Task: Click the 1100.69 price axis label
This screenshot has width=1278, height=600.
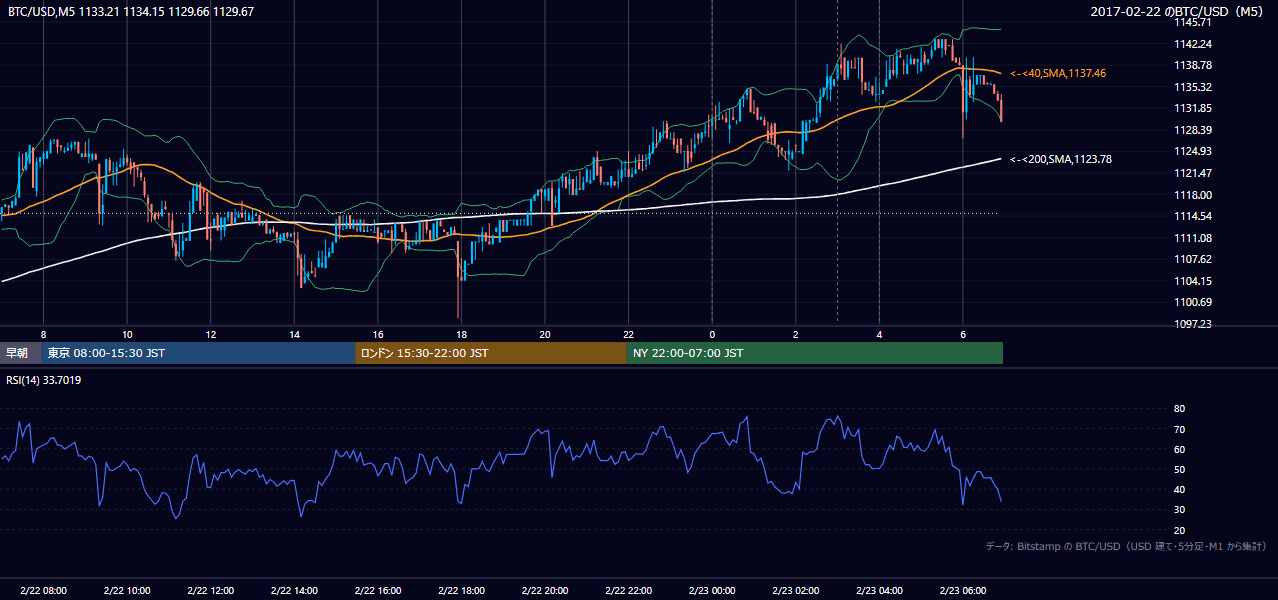Action: tap(1194, 302)
